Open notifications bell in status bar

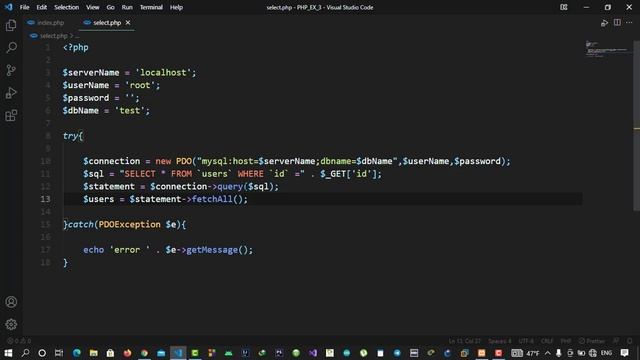(630, 341)
